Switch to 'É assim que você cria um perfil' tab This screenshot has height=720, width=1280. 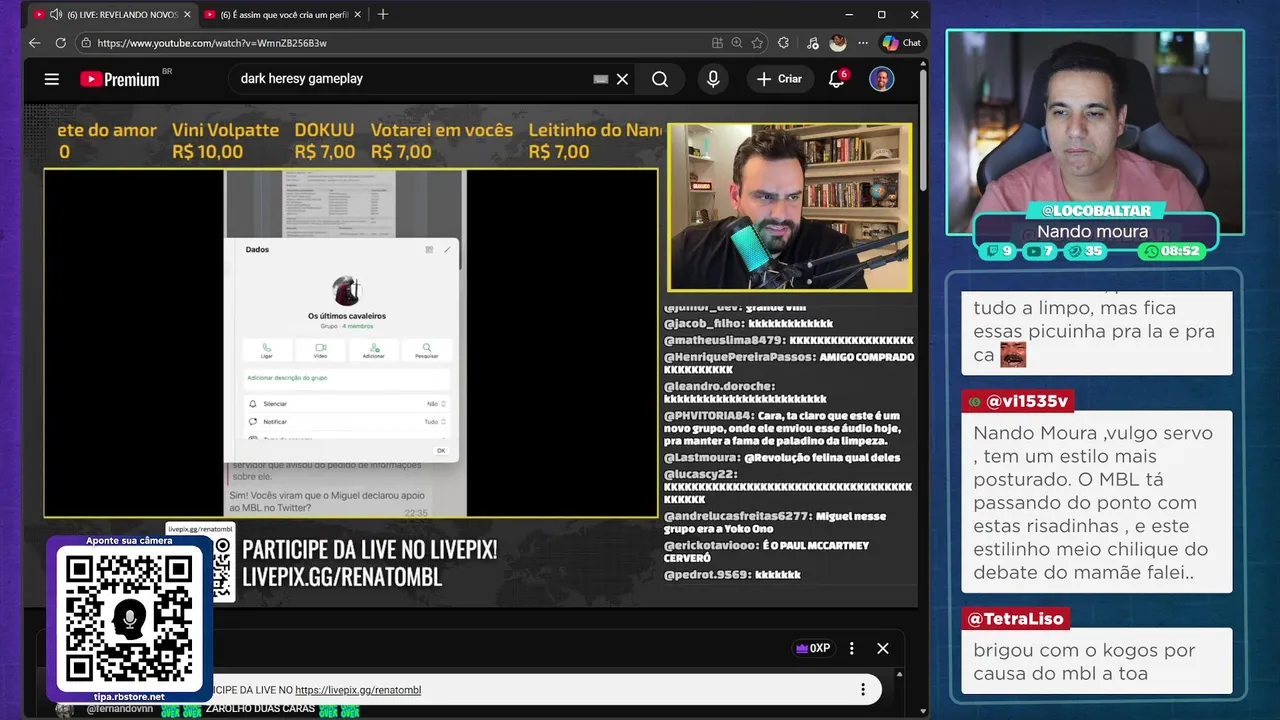coord(284,15)
